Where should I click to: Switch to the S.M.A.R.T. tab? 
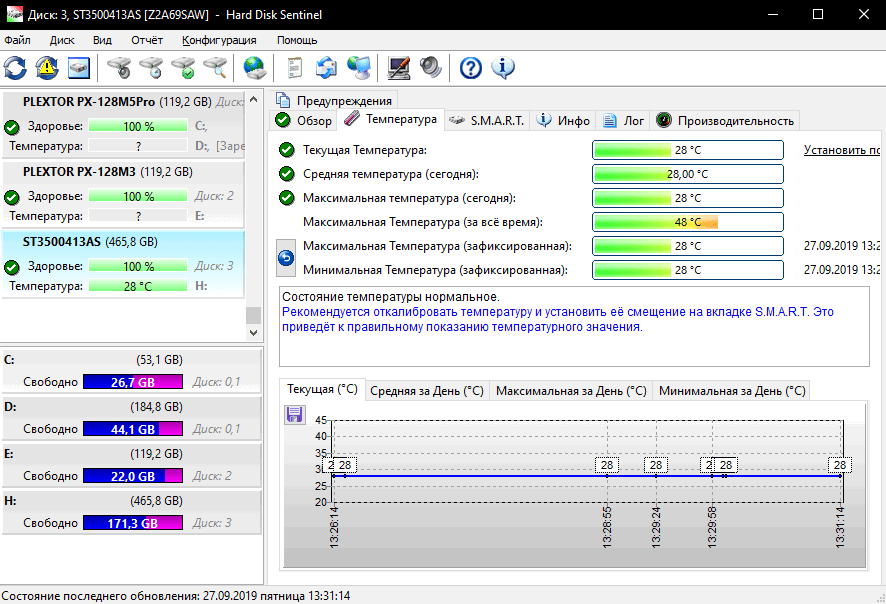pyautogui.click(x=487, y=120)
